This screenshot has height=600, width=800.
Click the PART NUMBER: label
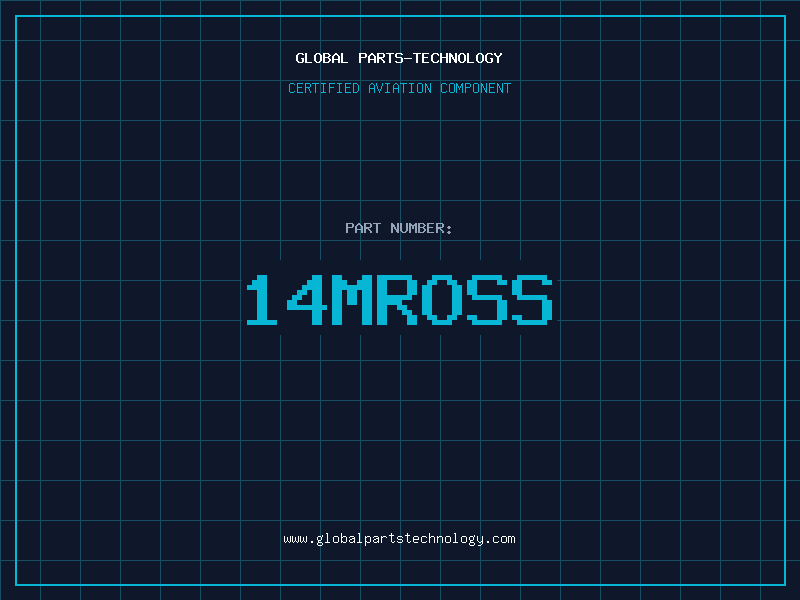[399, 228]
